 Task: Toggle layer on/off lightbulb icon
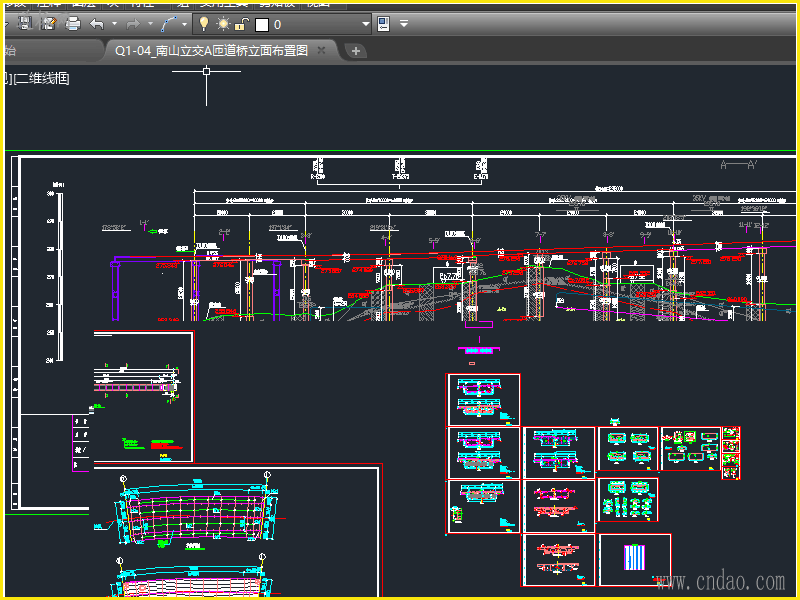click(204, 23)
